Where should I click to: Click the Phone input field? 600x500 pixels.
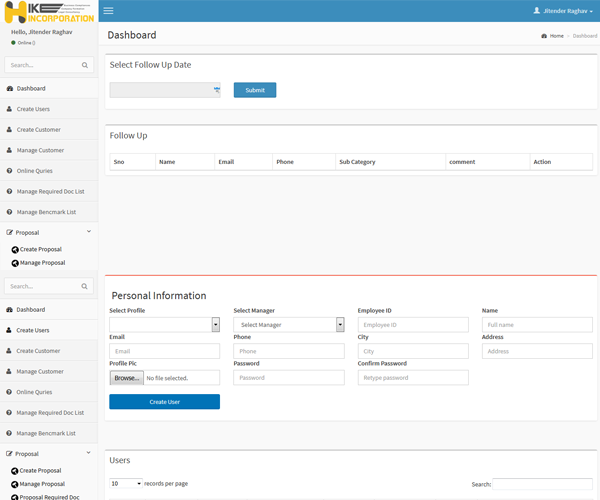[289, 351]
